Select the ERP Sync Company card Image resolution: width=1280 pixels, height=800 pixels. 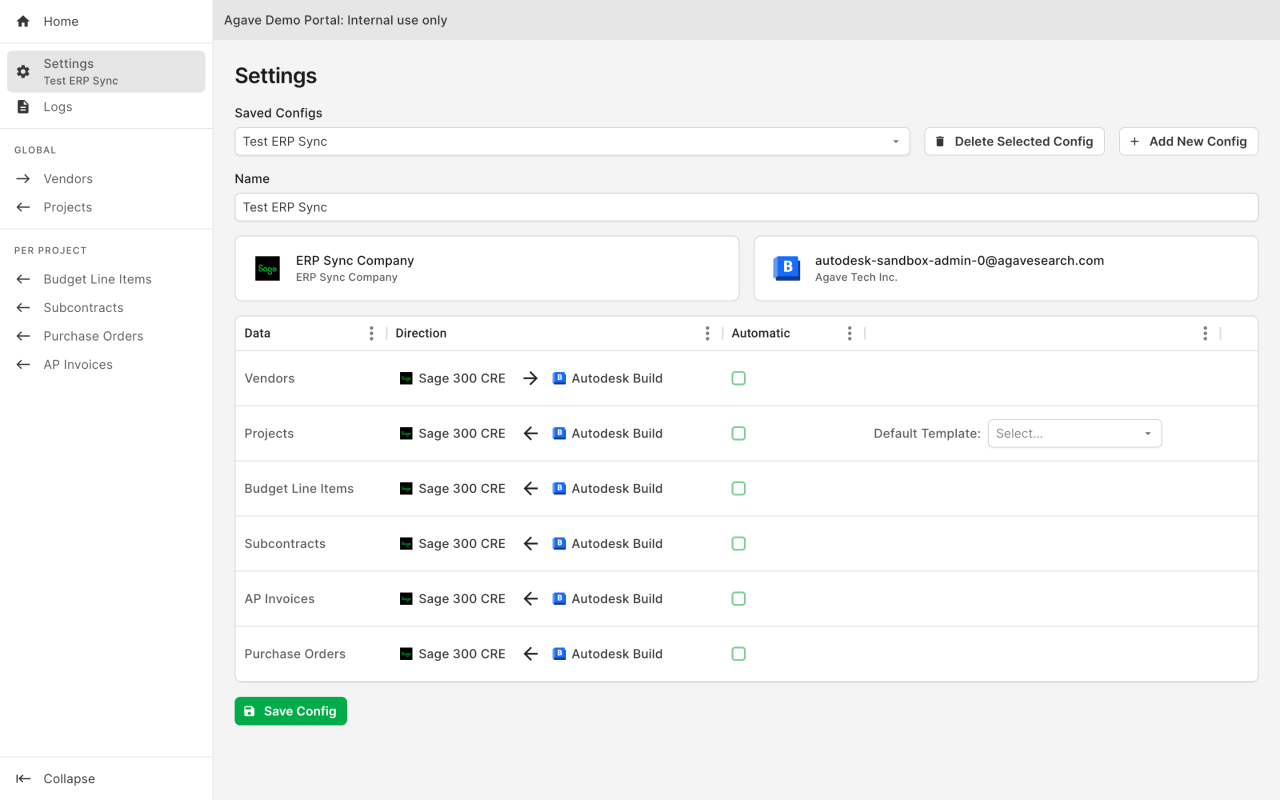tap(487, 268)
